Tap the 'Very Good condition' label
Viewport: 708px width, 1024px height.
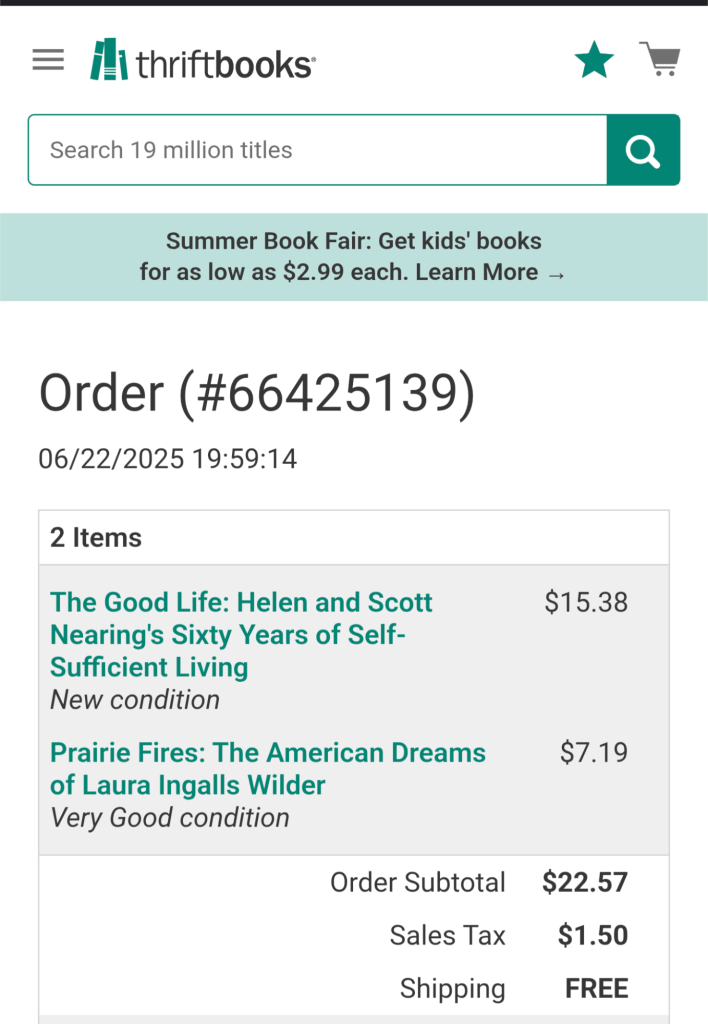[170, 817]
